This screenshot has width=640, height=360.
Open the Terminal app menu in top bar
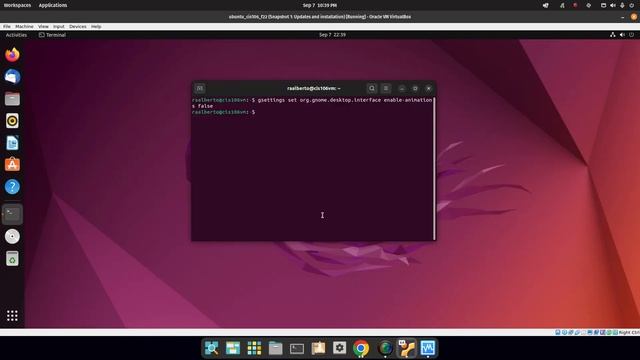pos(52,35)
